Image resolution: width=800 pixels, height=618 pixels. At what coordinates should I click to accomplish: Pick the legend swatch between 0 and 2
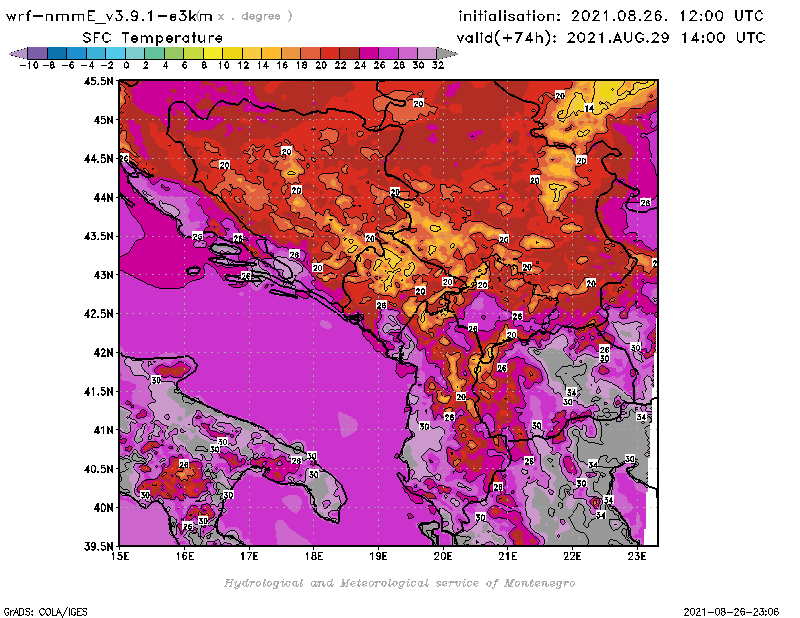point(135,53)
